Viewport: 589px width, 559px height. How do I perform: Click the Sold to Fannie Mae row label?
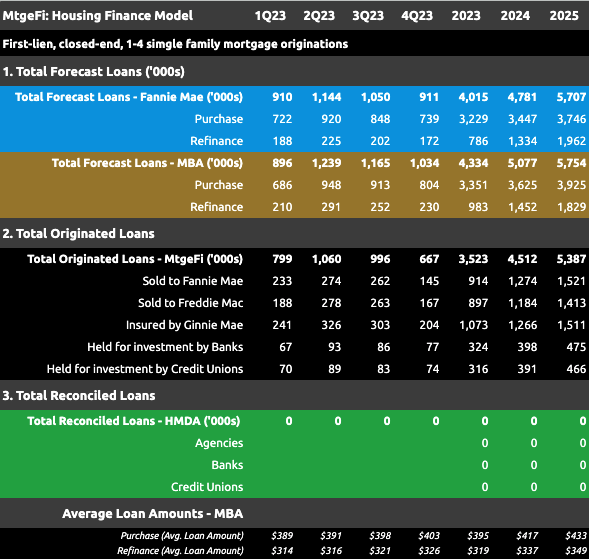tap(193, 281)
